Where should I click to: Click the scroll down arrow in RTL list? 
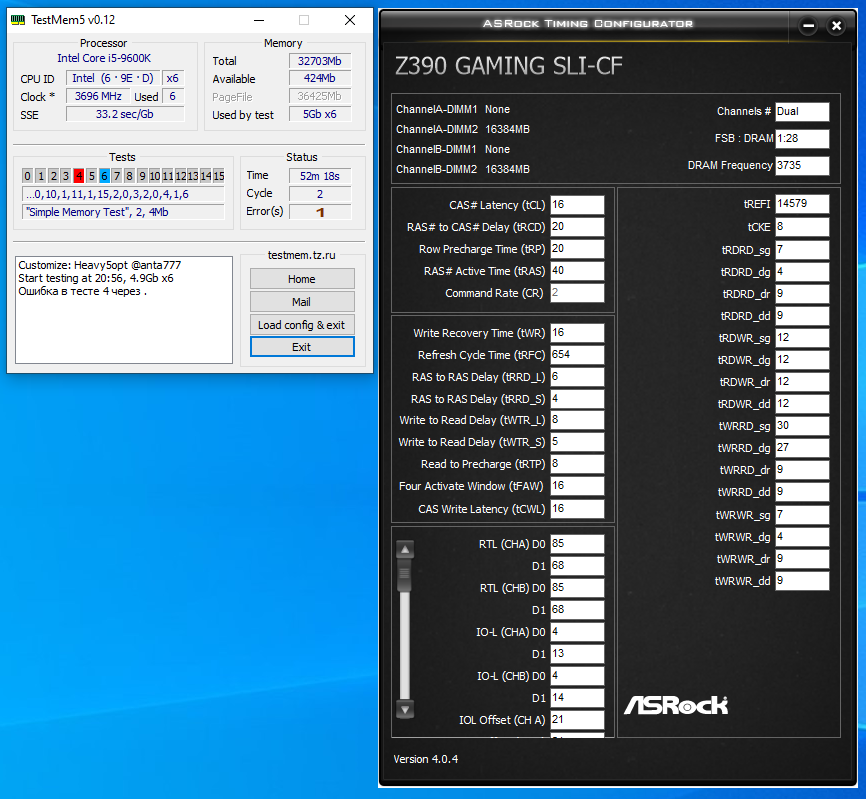pos(405,710)
